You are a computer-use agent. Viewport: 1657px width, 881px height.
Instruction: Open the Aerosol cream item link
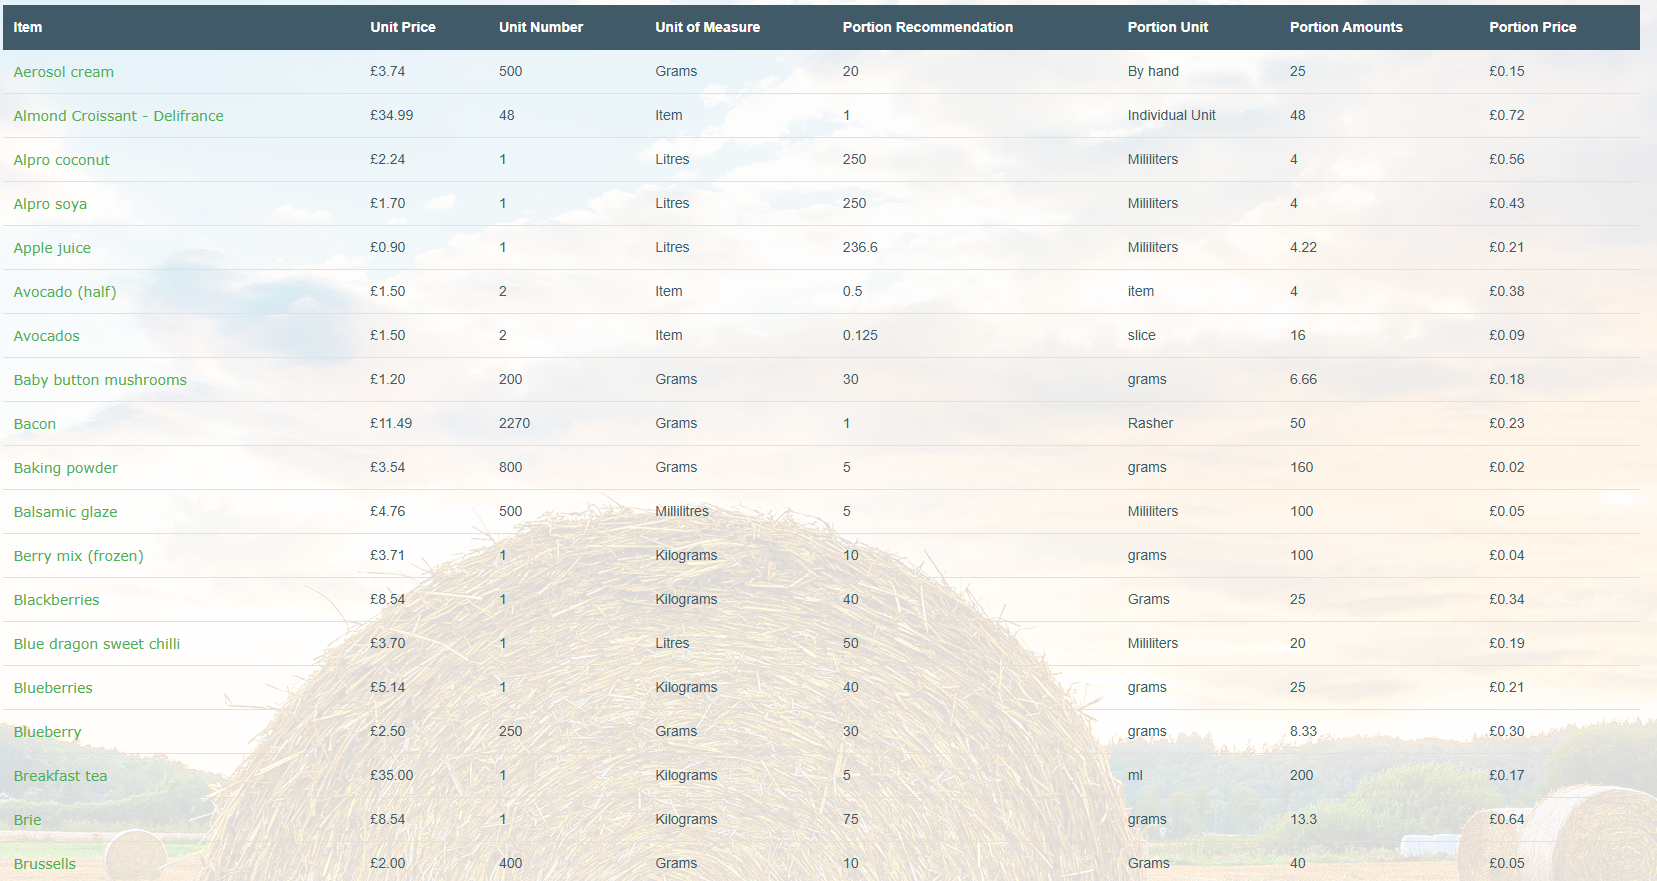[63, 72]
